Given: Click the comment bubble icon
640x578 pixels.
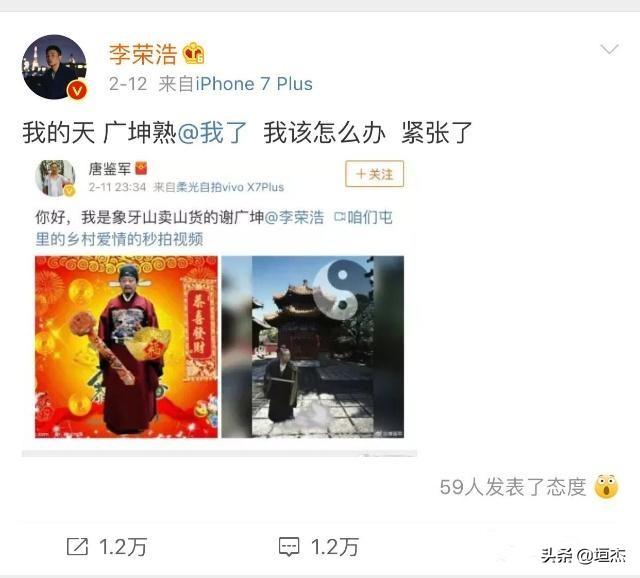Looking at the screenshot, I should point(289,547).
